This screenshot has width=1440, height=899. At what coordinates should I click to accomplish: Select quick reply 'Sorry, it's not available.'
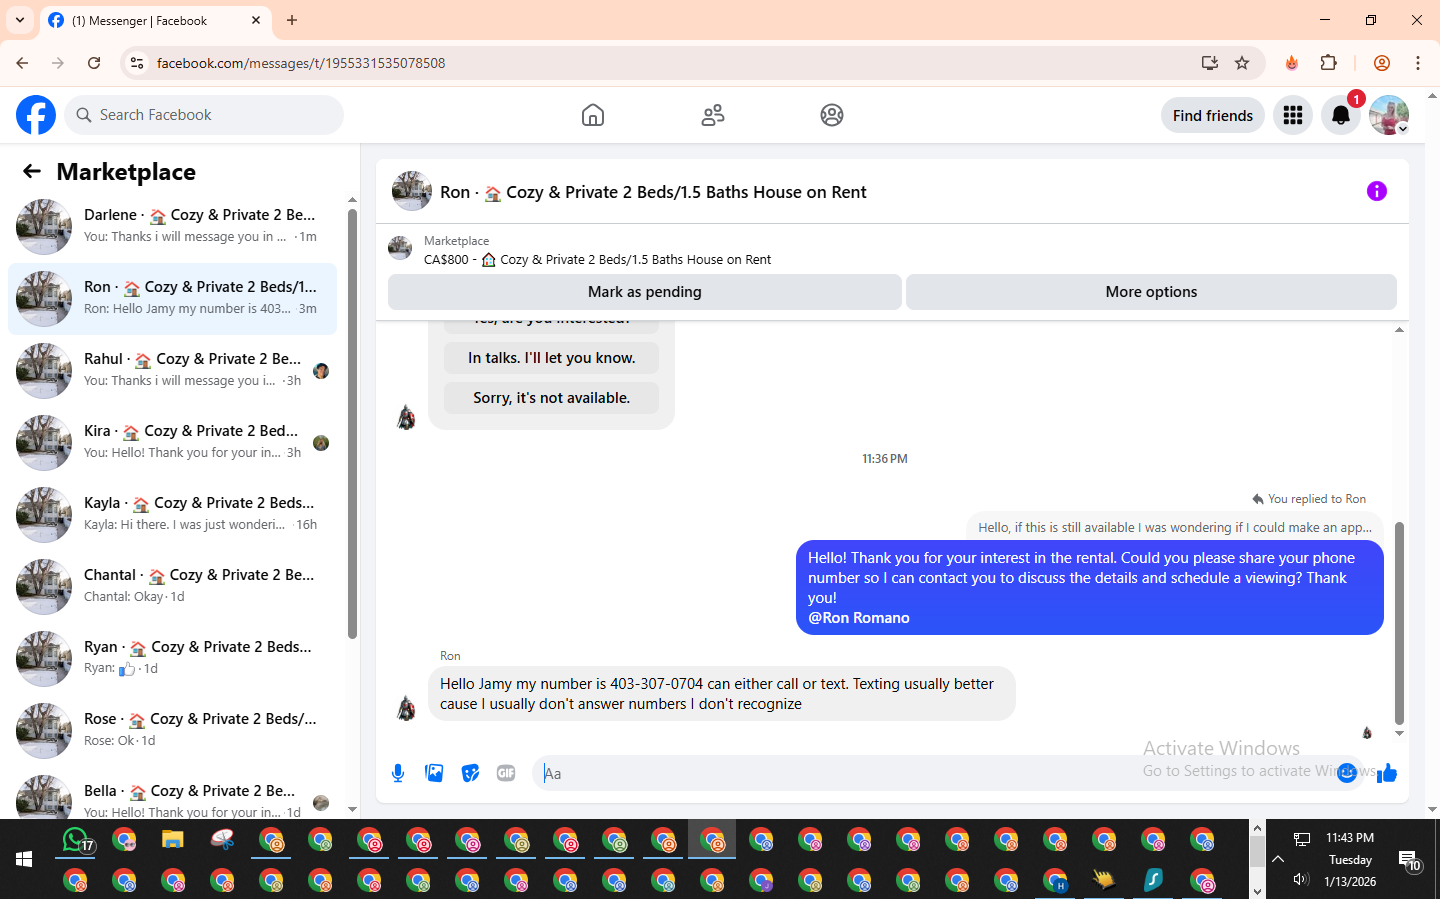[x=551, y=398]
